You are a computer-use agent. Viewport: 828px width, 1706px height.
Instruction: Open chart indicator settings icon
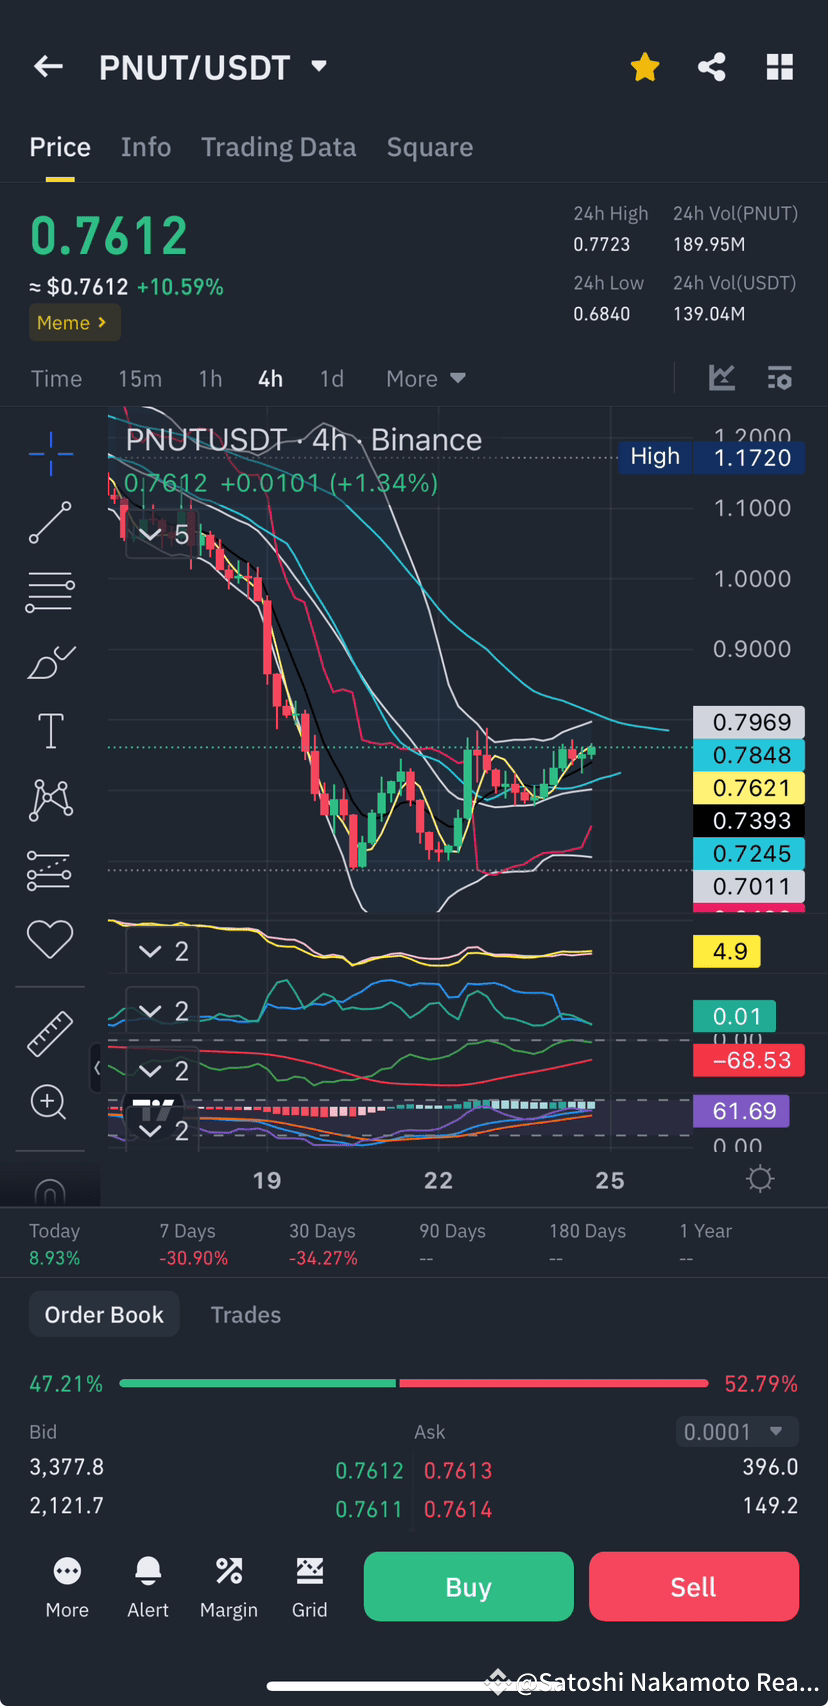coord(780,378)
